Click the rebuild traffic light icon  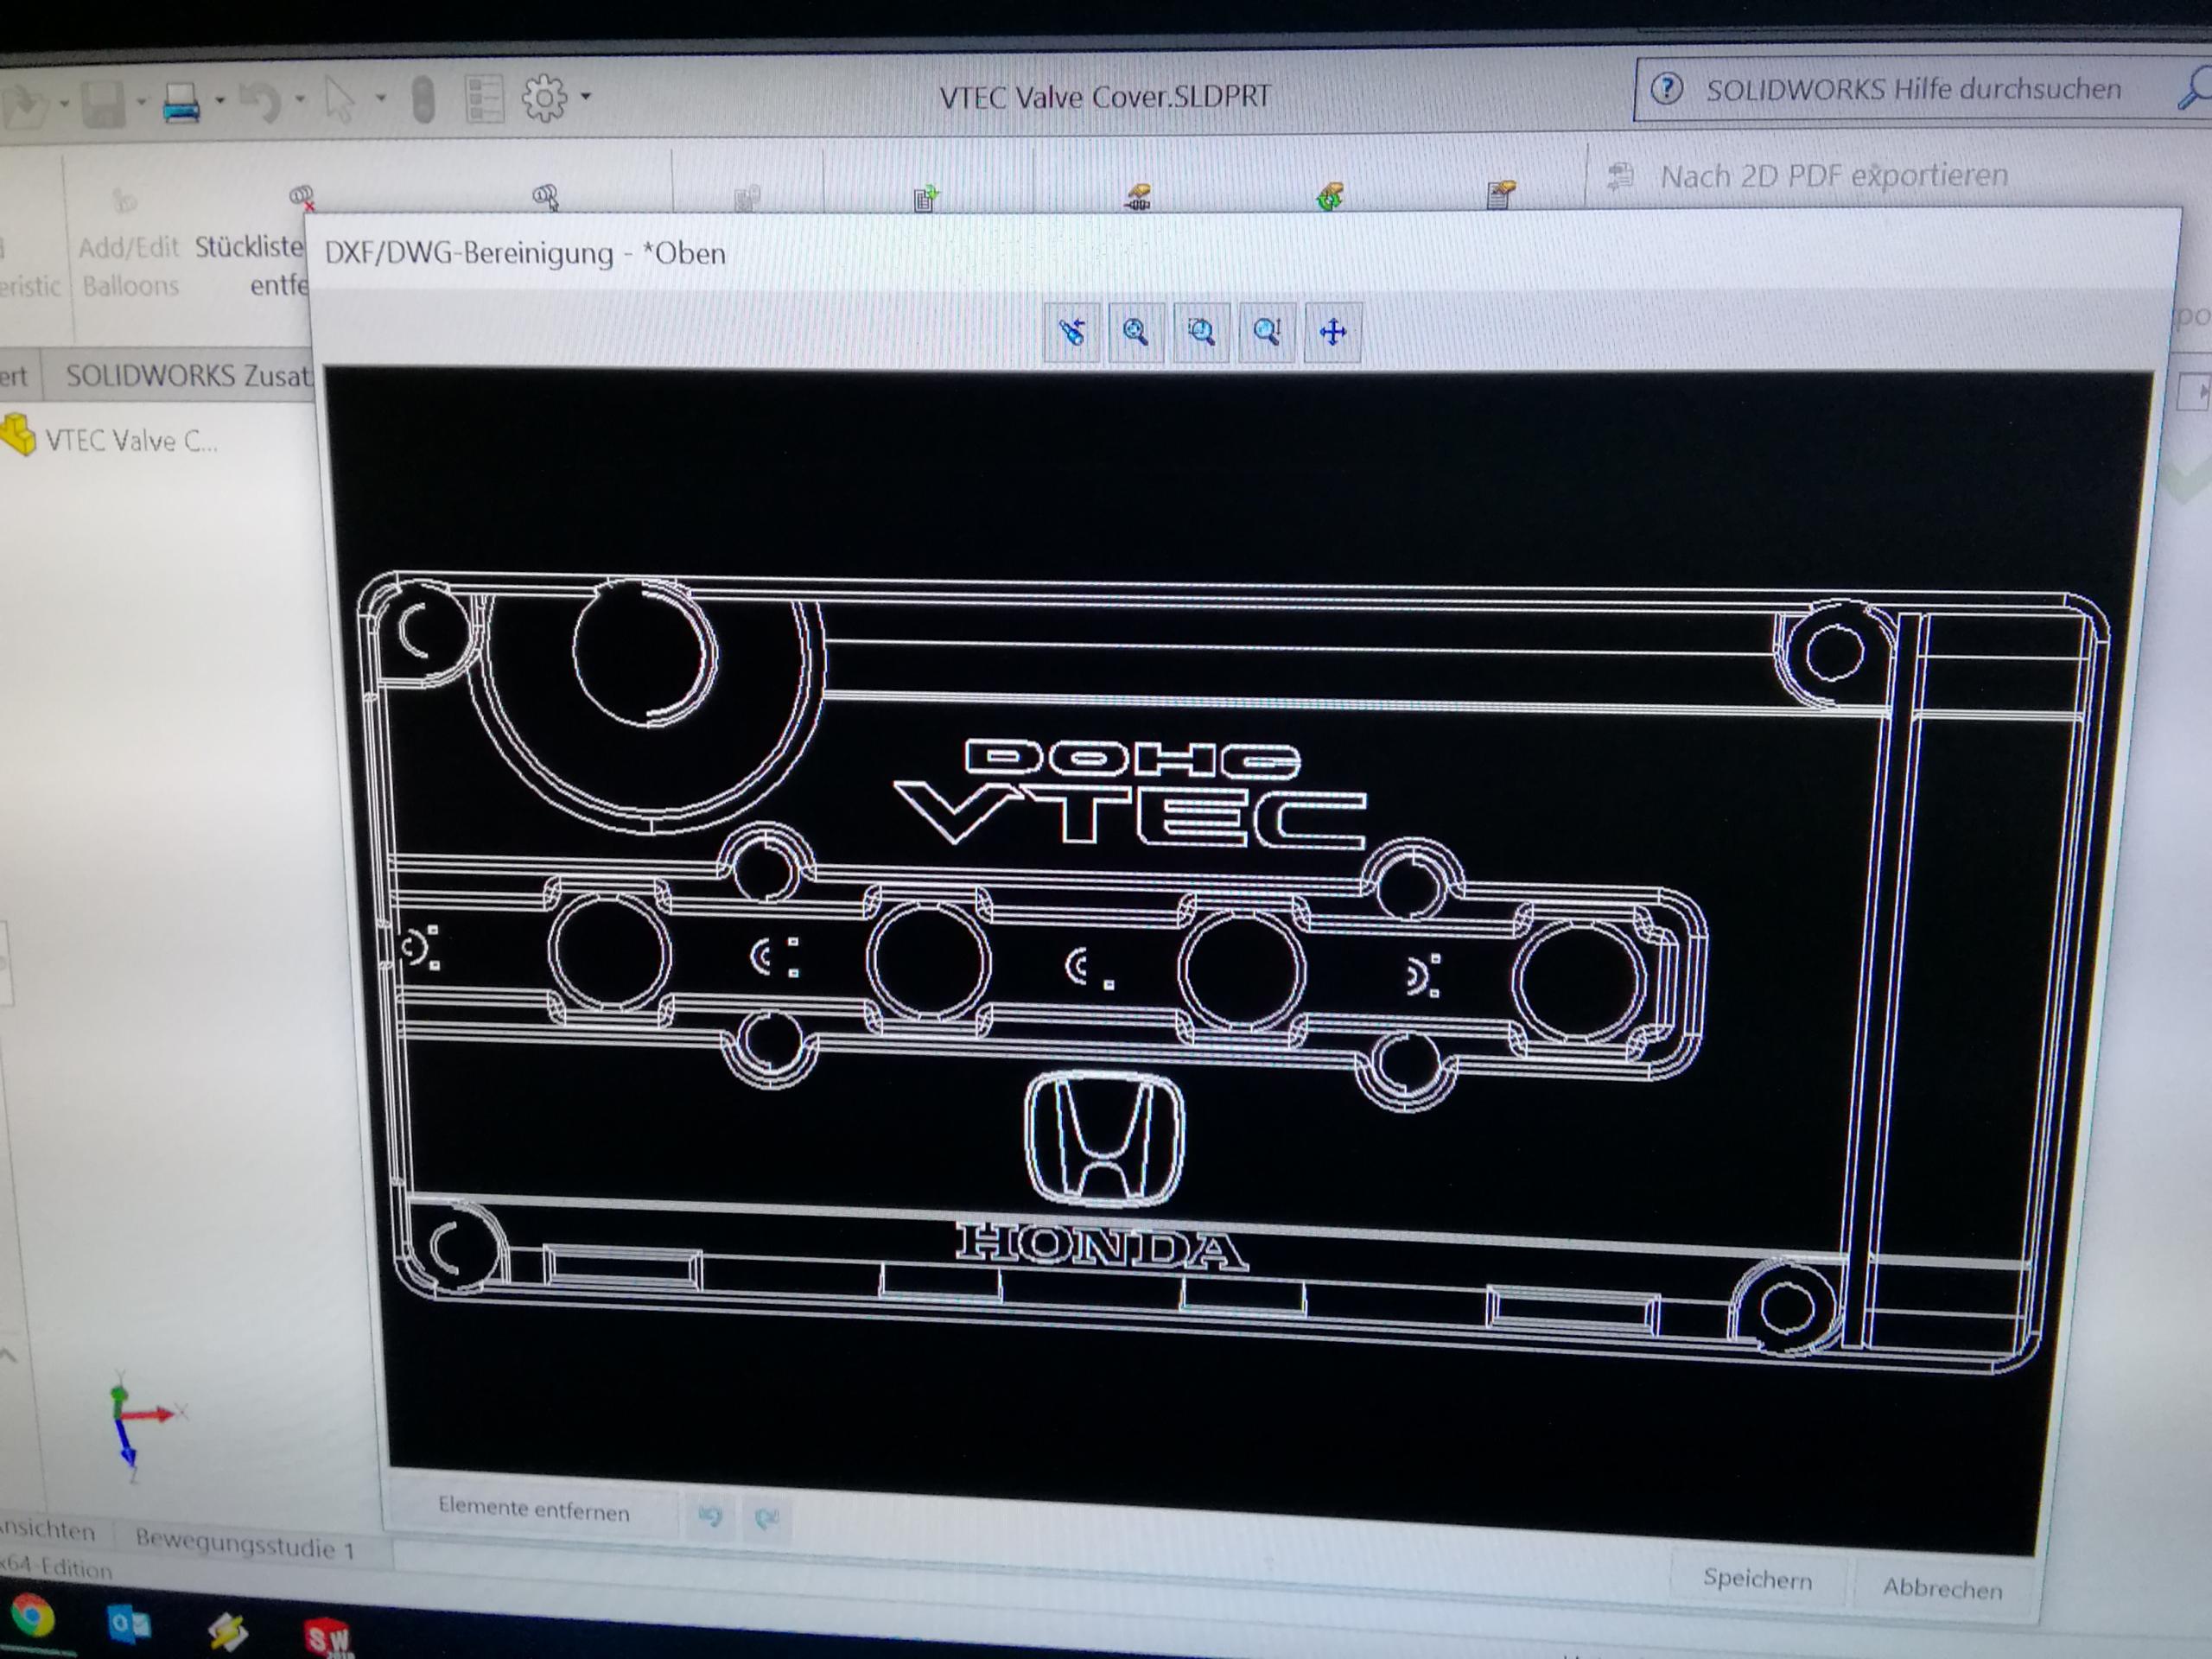tap(424, 100)
